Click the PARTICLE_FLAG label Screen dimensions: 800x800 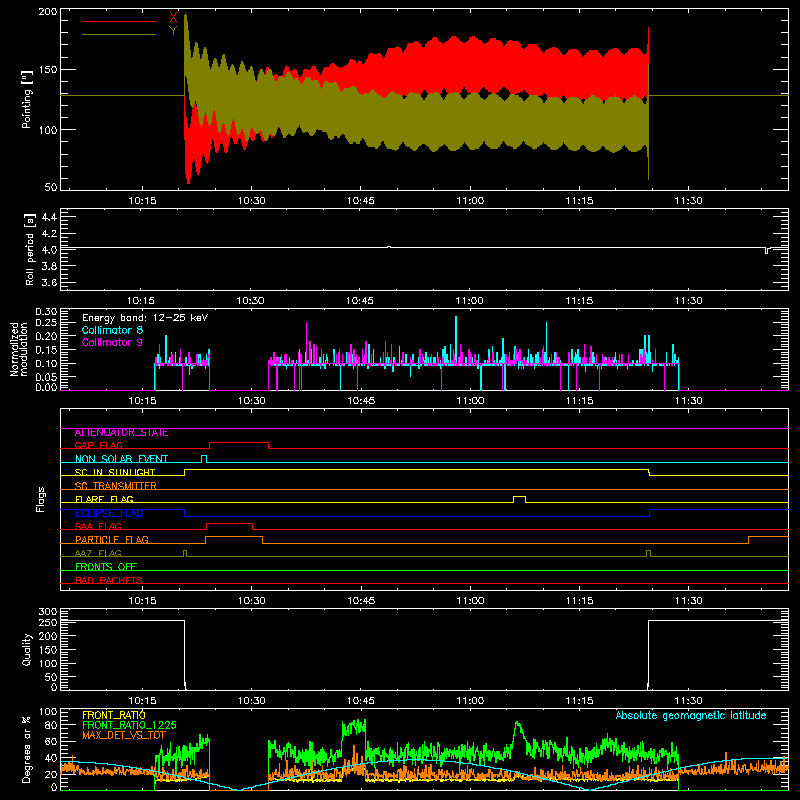click(112, 539)
